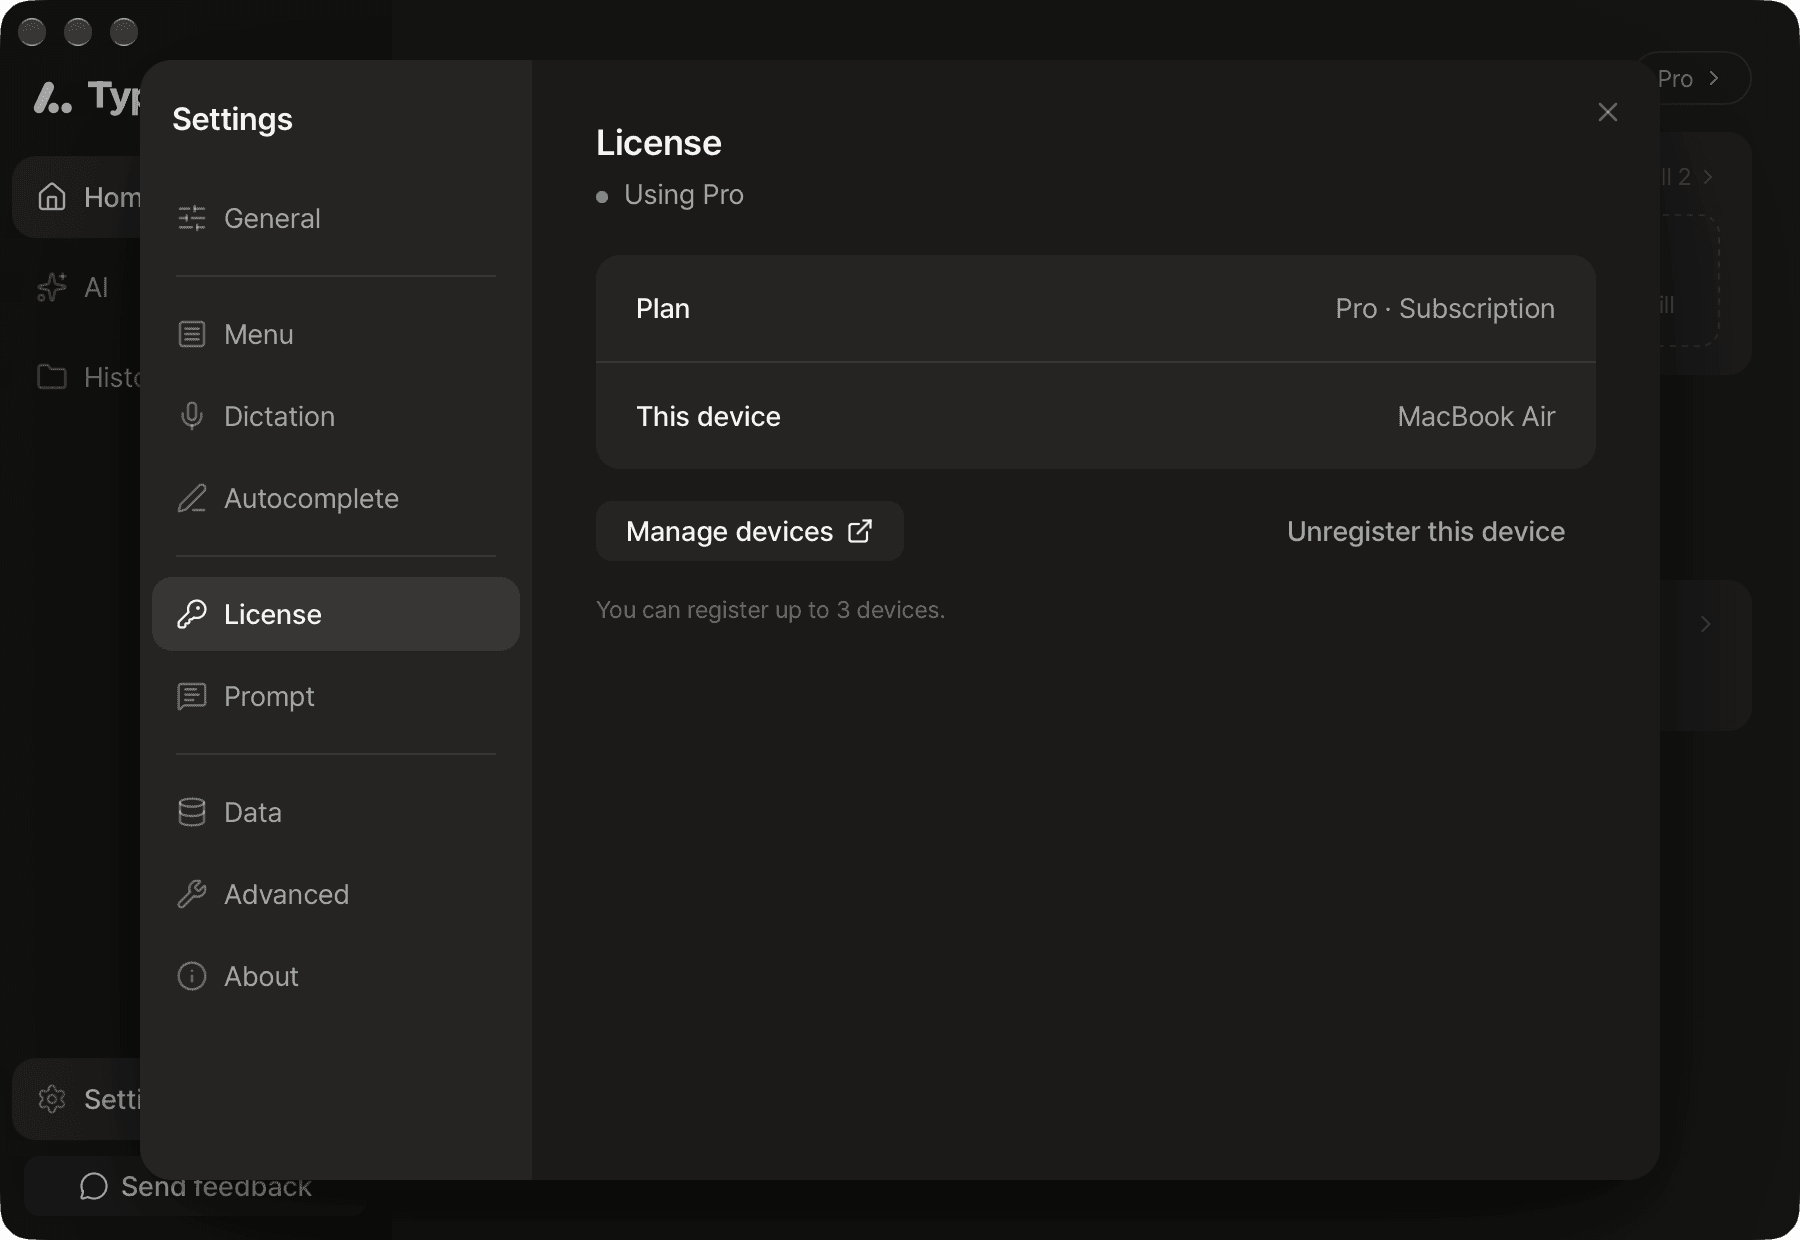This screenshot has height=1240, width=1800.
Task: Click the Using Pro status text
Action: pos(684,194)
